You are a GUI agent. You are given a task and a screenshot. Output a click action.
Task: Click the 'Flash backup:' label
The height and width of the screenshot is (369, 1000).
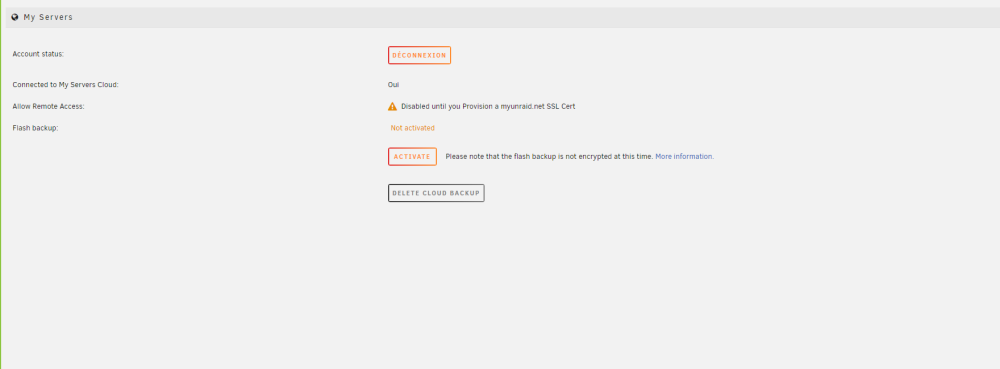point(36,128)
